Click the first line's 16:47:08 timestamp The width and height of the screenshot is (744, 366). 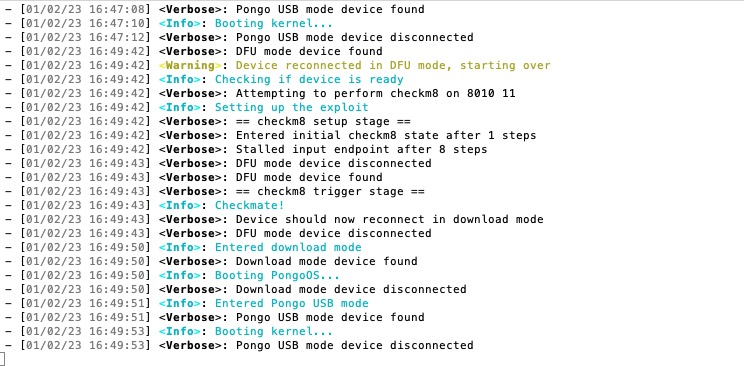(x=117, y=9)
